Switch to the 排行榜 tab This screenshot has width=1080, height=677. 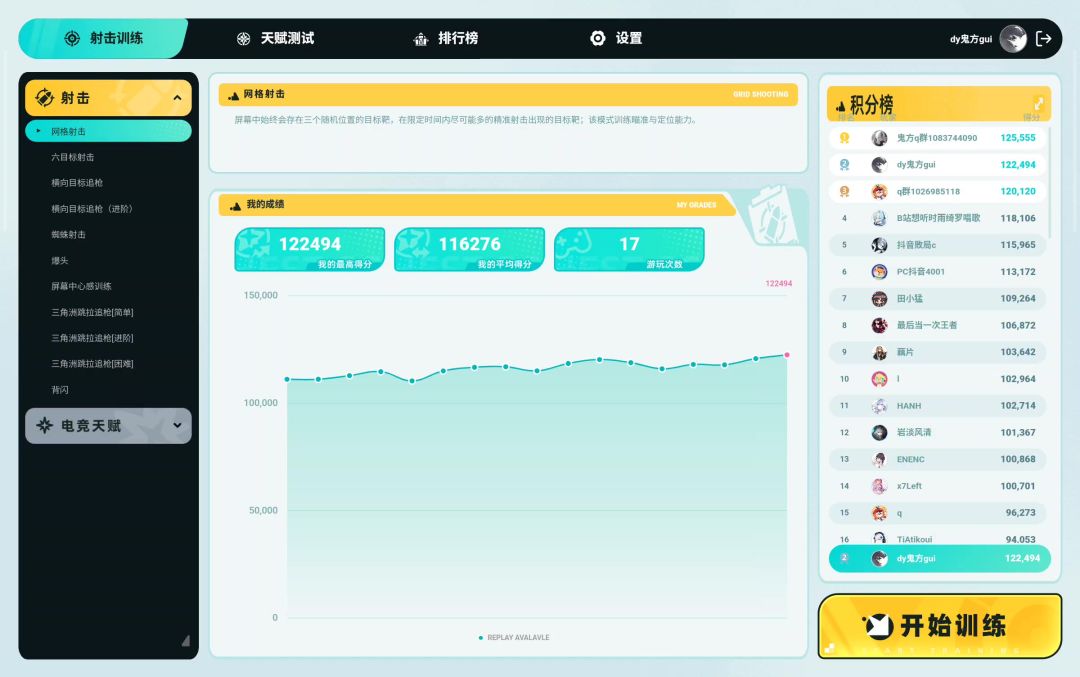point(457,38)
